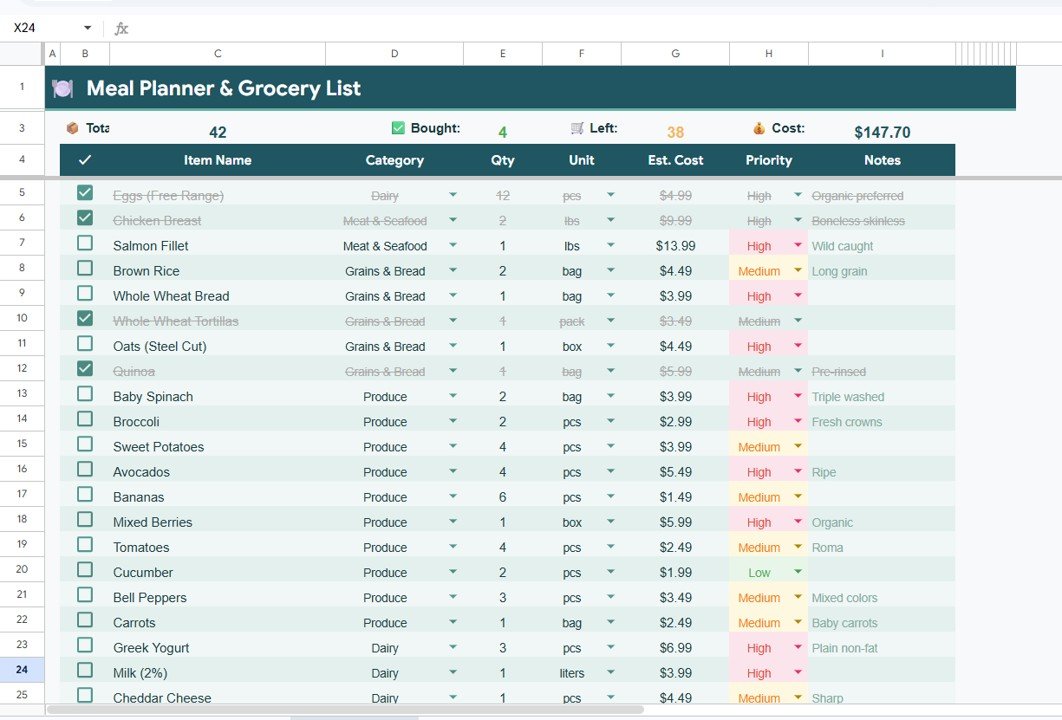Click the shopping cart icon beside Left
The image size is (1062, 720).
[x=577, y=128]
